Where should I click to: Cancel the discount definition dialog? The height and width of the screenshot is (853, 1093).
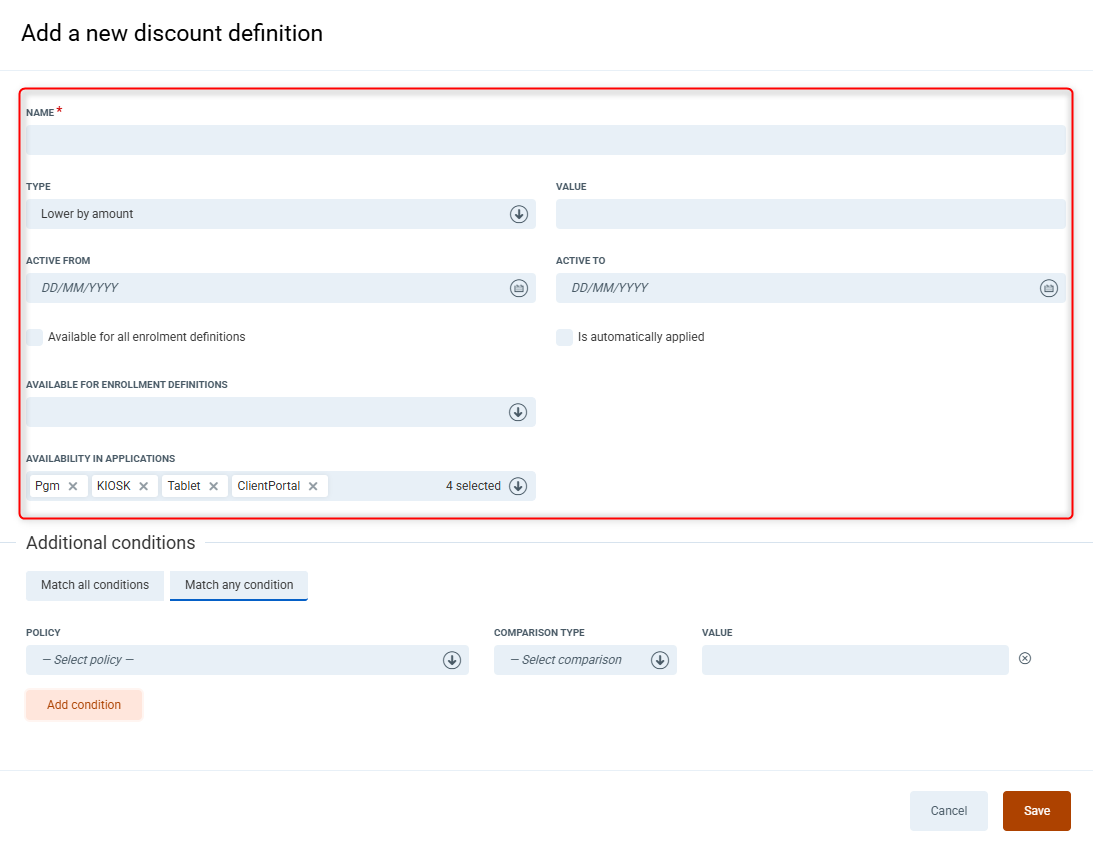coord(948,811)
